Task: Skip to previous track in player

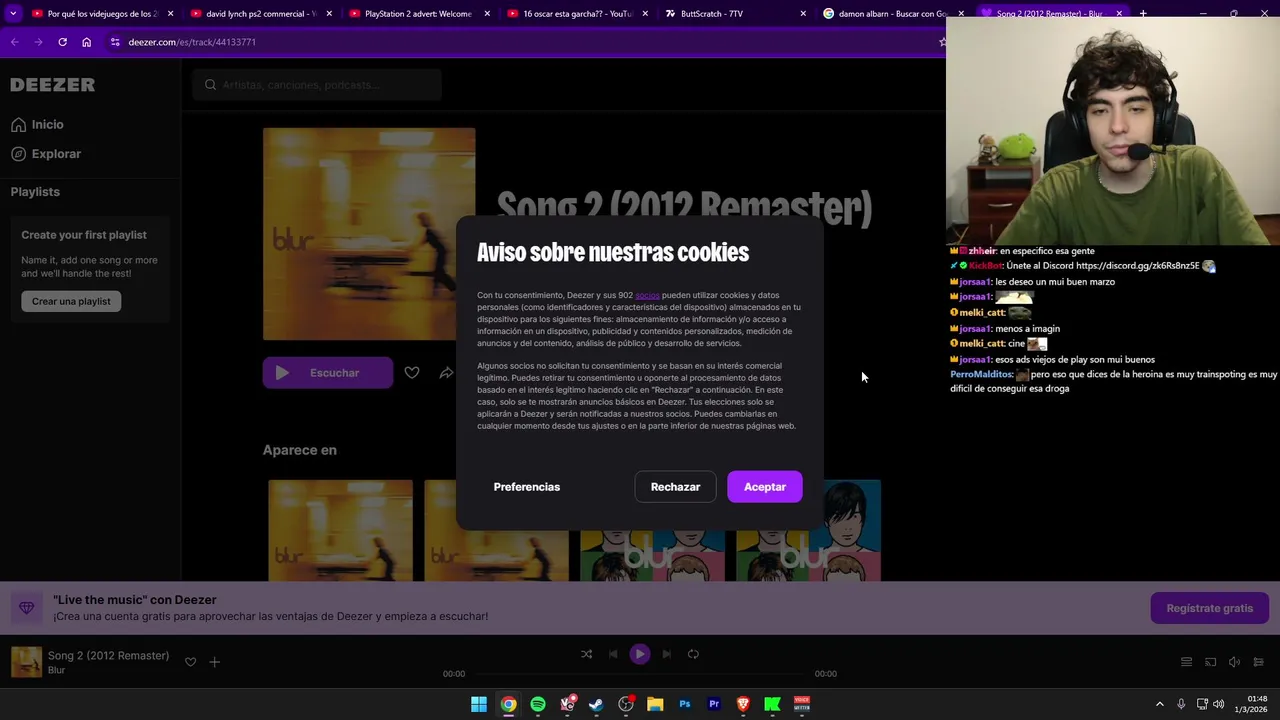Action: pos(613,654)
